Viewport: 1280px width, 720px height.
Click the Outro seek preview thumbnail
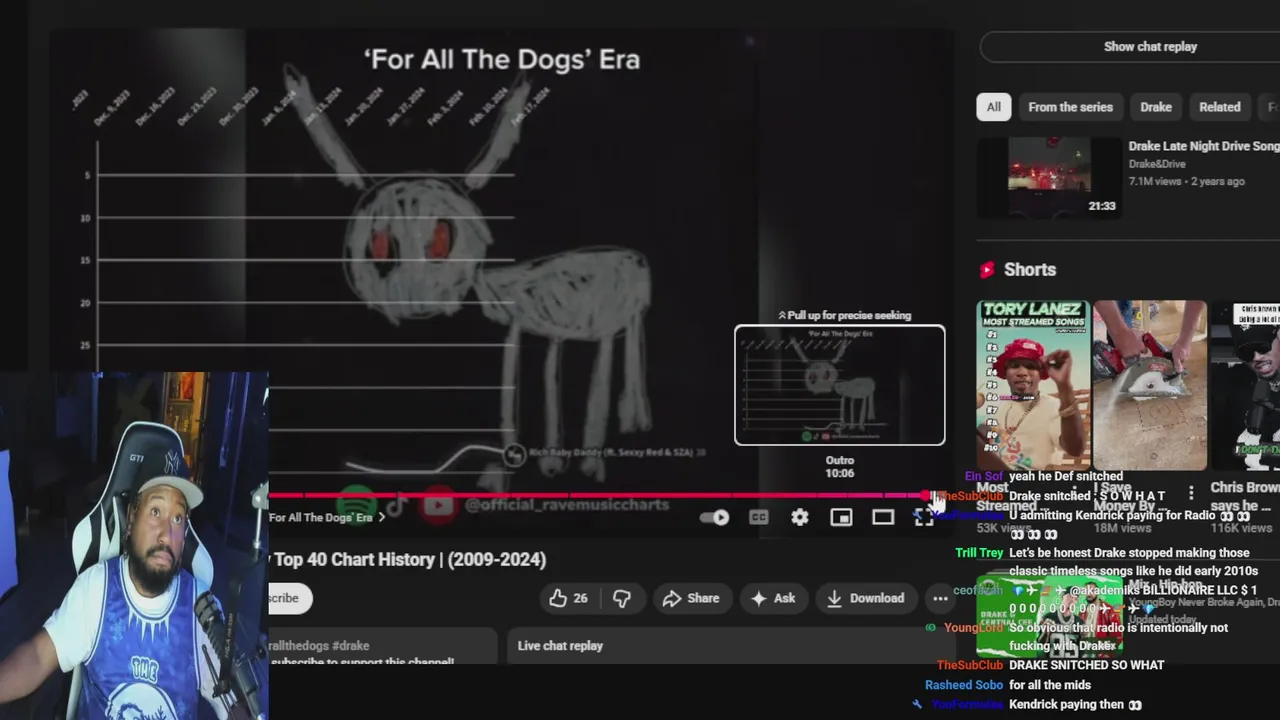click(840, 385)
